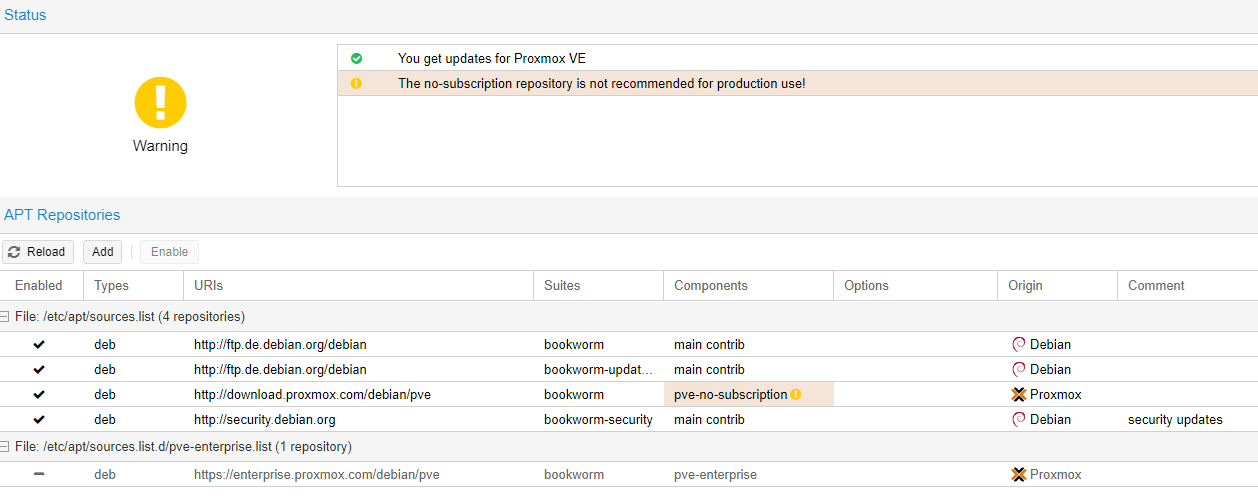Click the APT Repositories panel title
1258x499 pixels.
[x=62, y=215]
